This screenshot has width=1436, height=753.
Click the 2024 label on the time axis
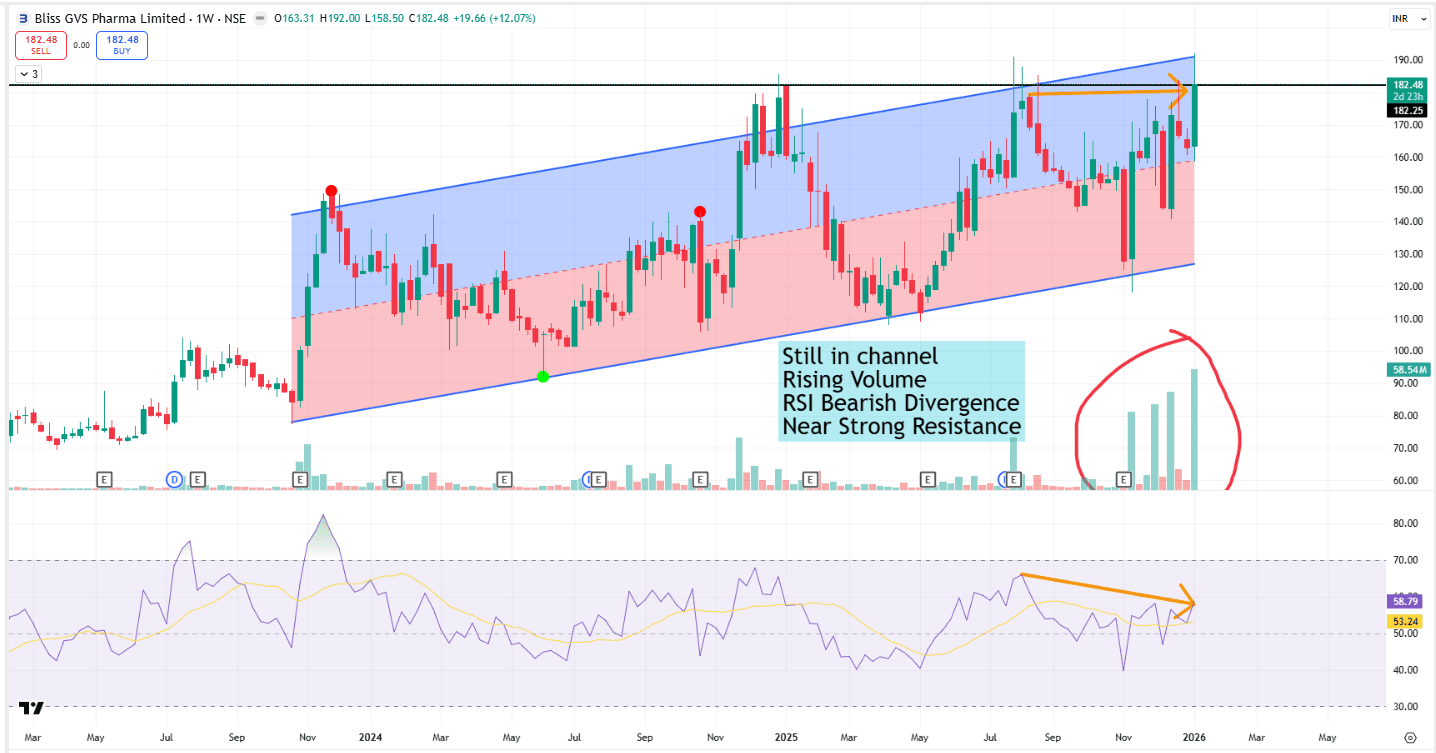(369, 738)
